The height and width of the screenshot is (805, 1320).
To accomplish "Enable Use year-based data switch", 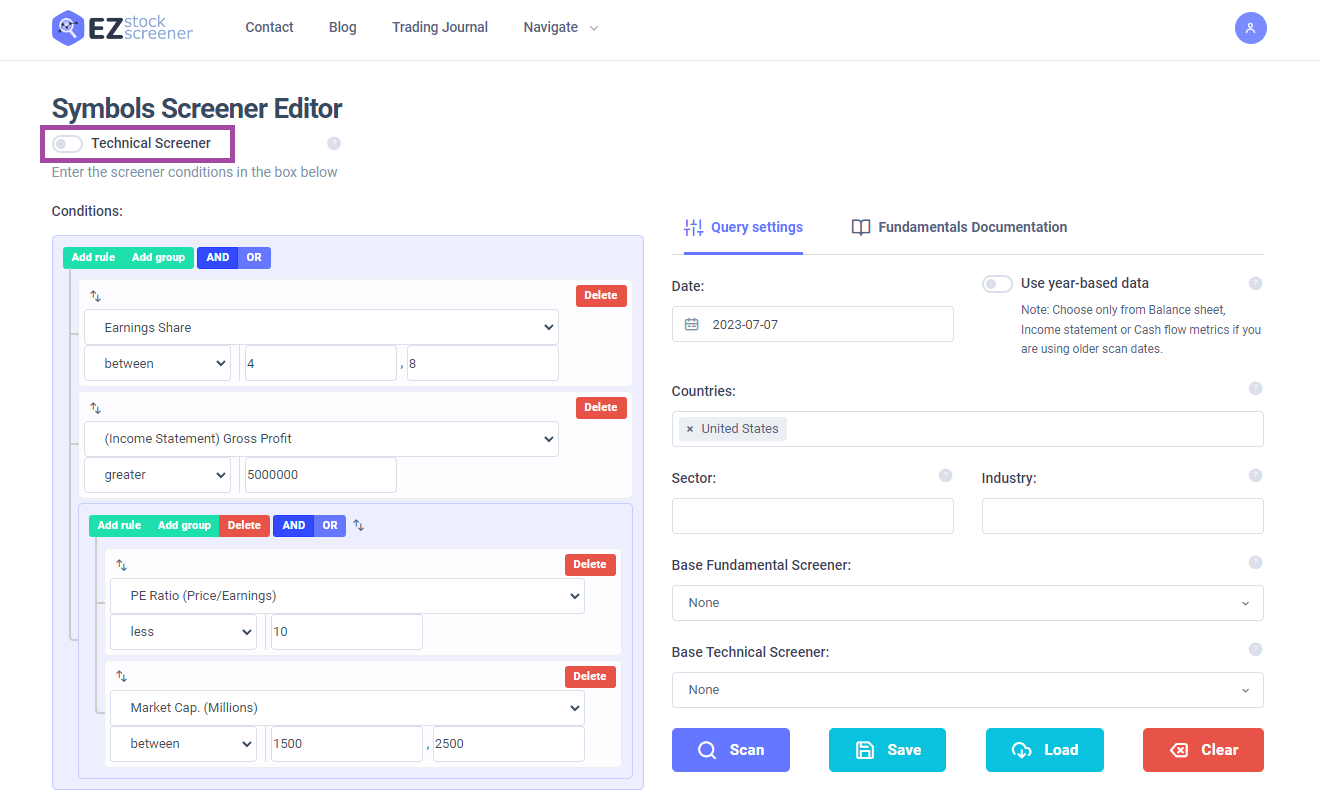I will 997,284.
